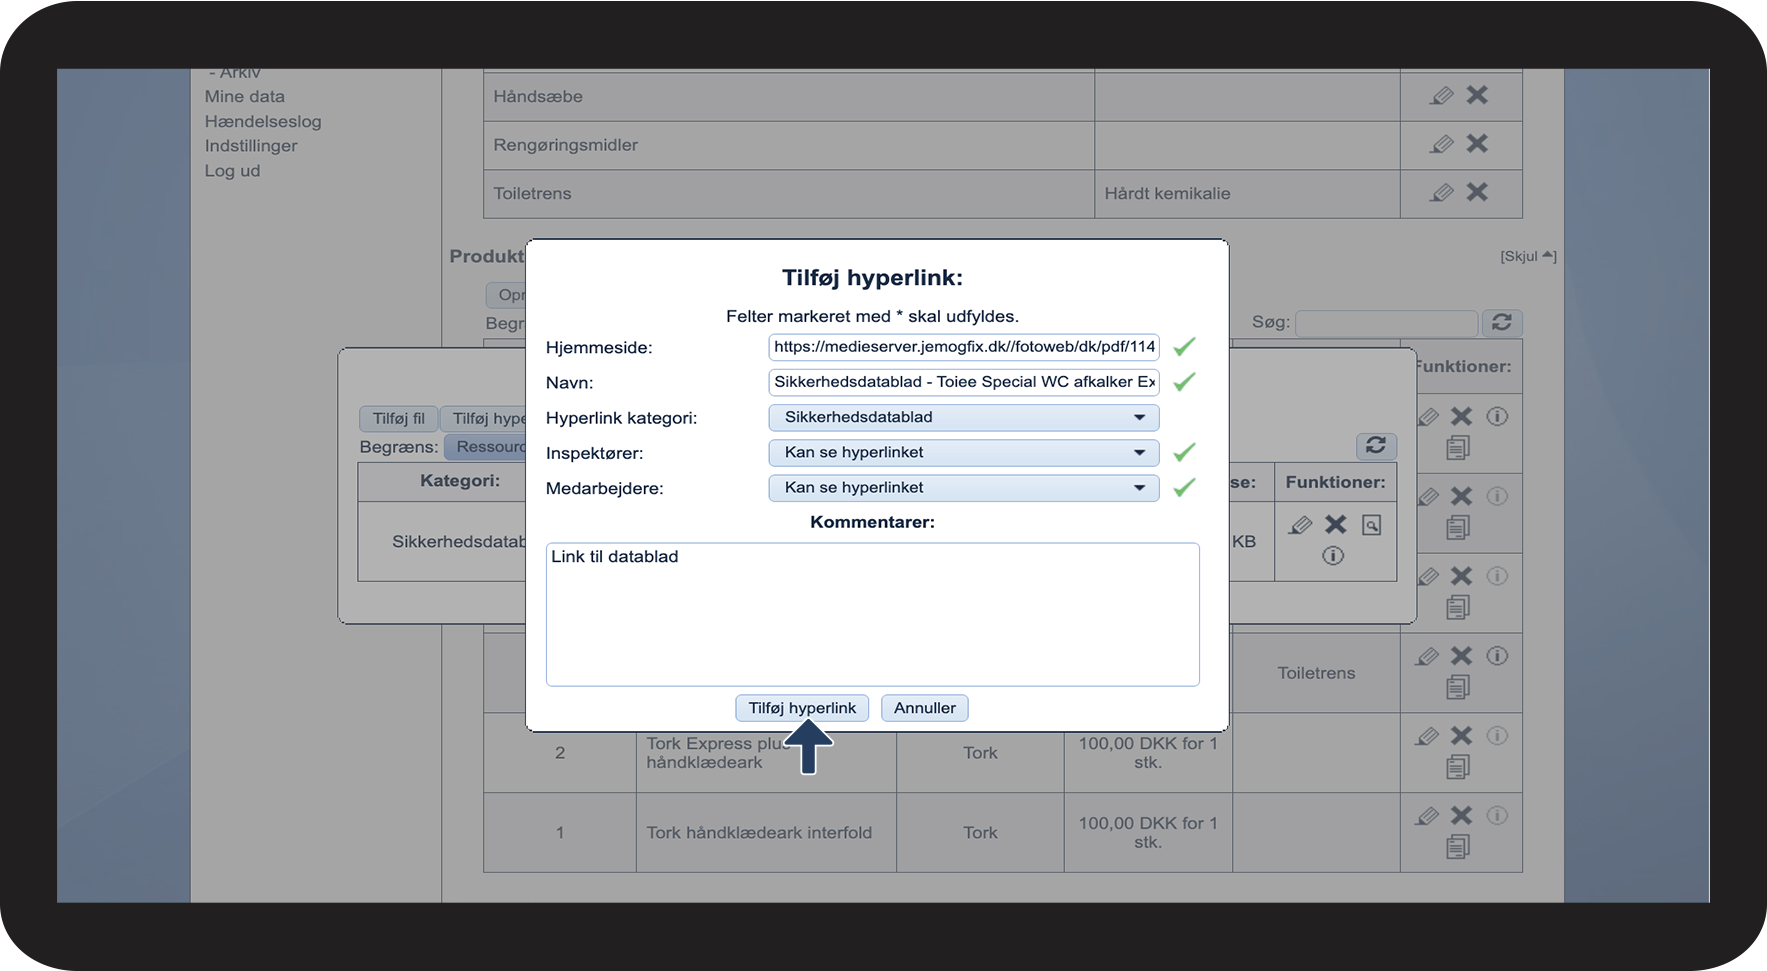The image size is (1767, 971).
Task: Open the Hyperlink kategori dropdown
Action: pos(963,418)
